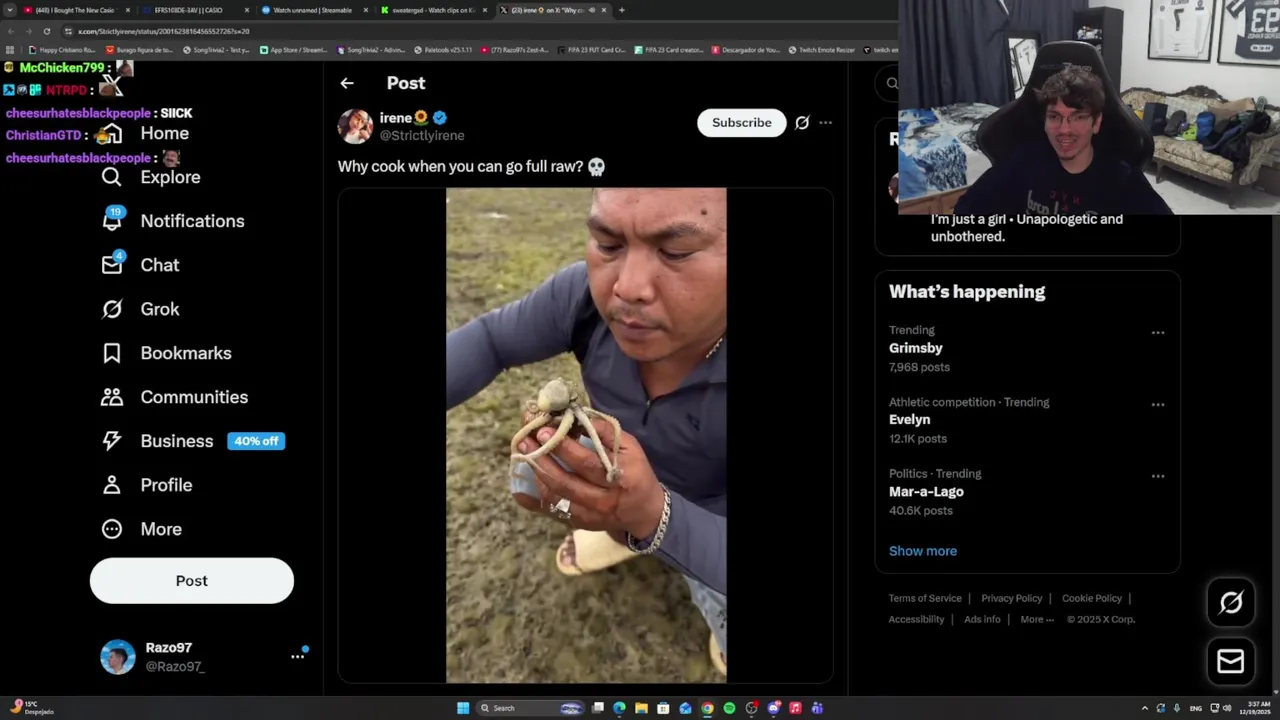Open the More sidebar menu

pos(141,529)
